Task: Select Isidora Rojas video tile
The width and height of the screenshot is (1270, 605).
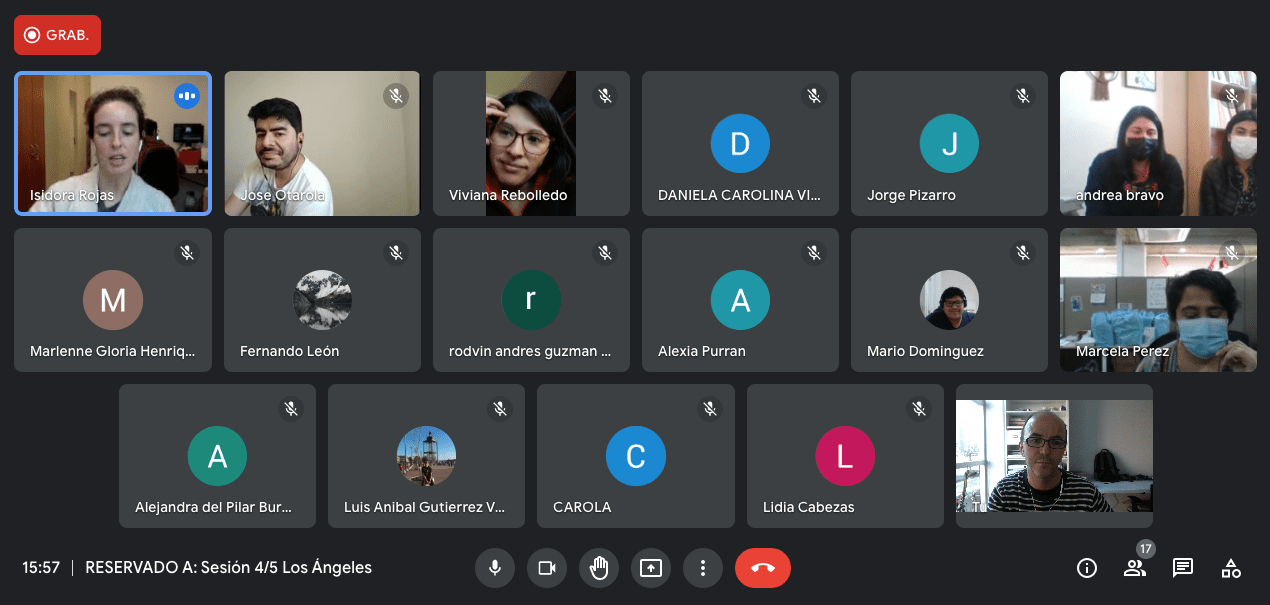Action: coord(113,143)
